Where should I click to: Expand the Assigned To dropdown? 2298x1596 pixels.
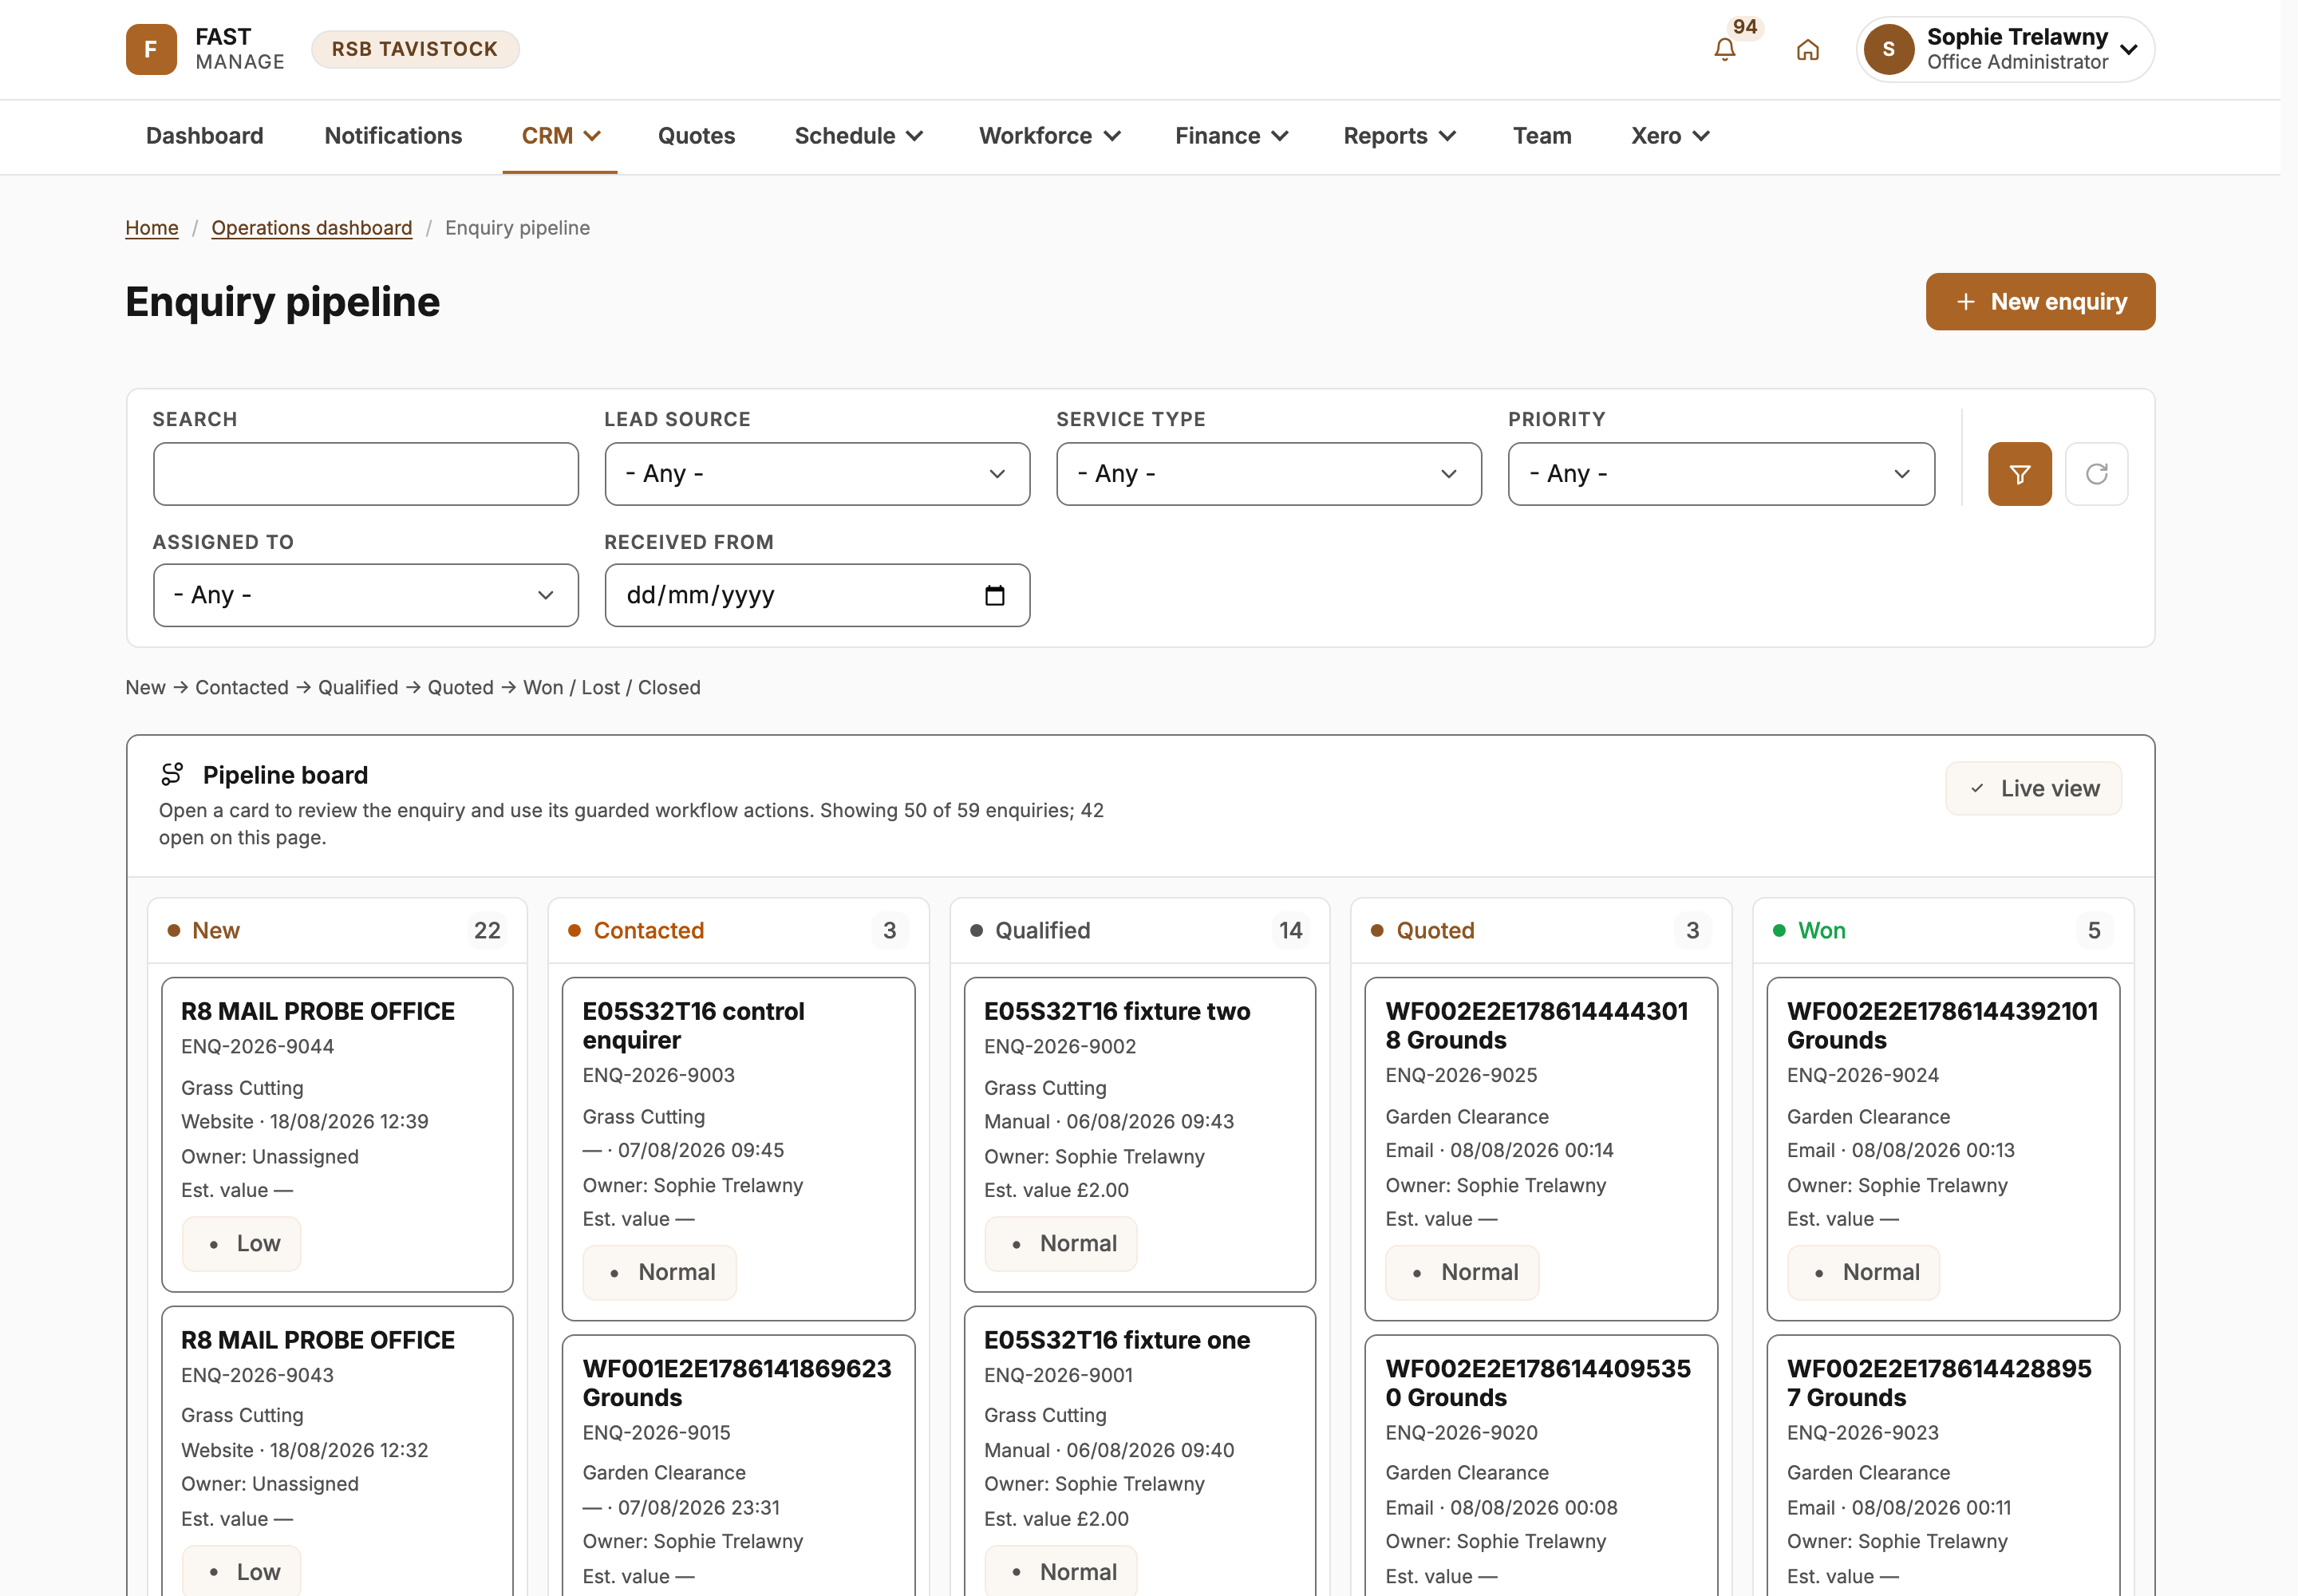(366, 596)
